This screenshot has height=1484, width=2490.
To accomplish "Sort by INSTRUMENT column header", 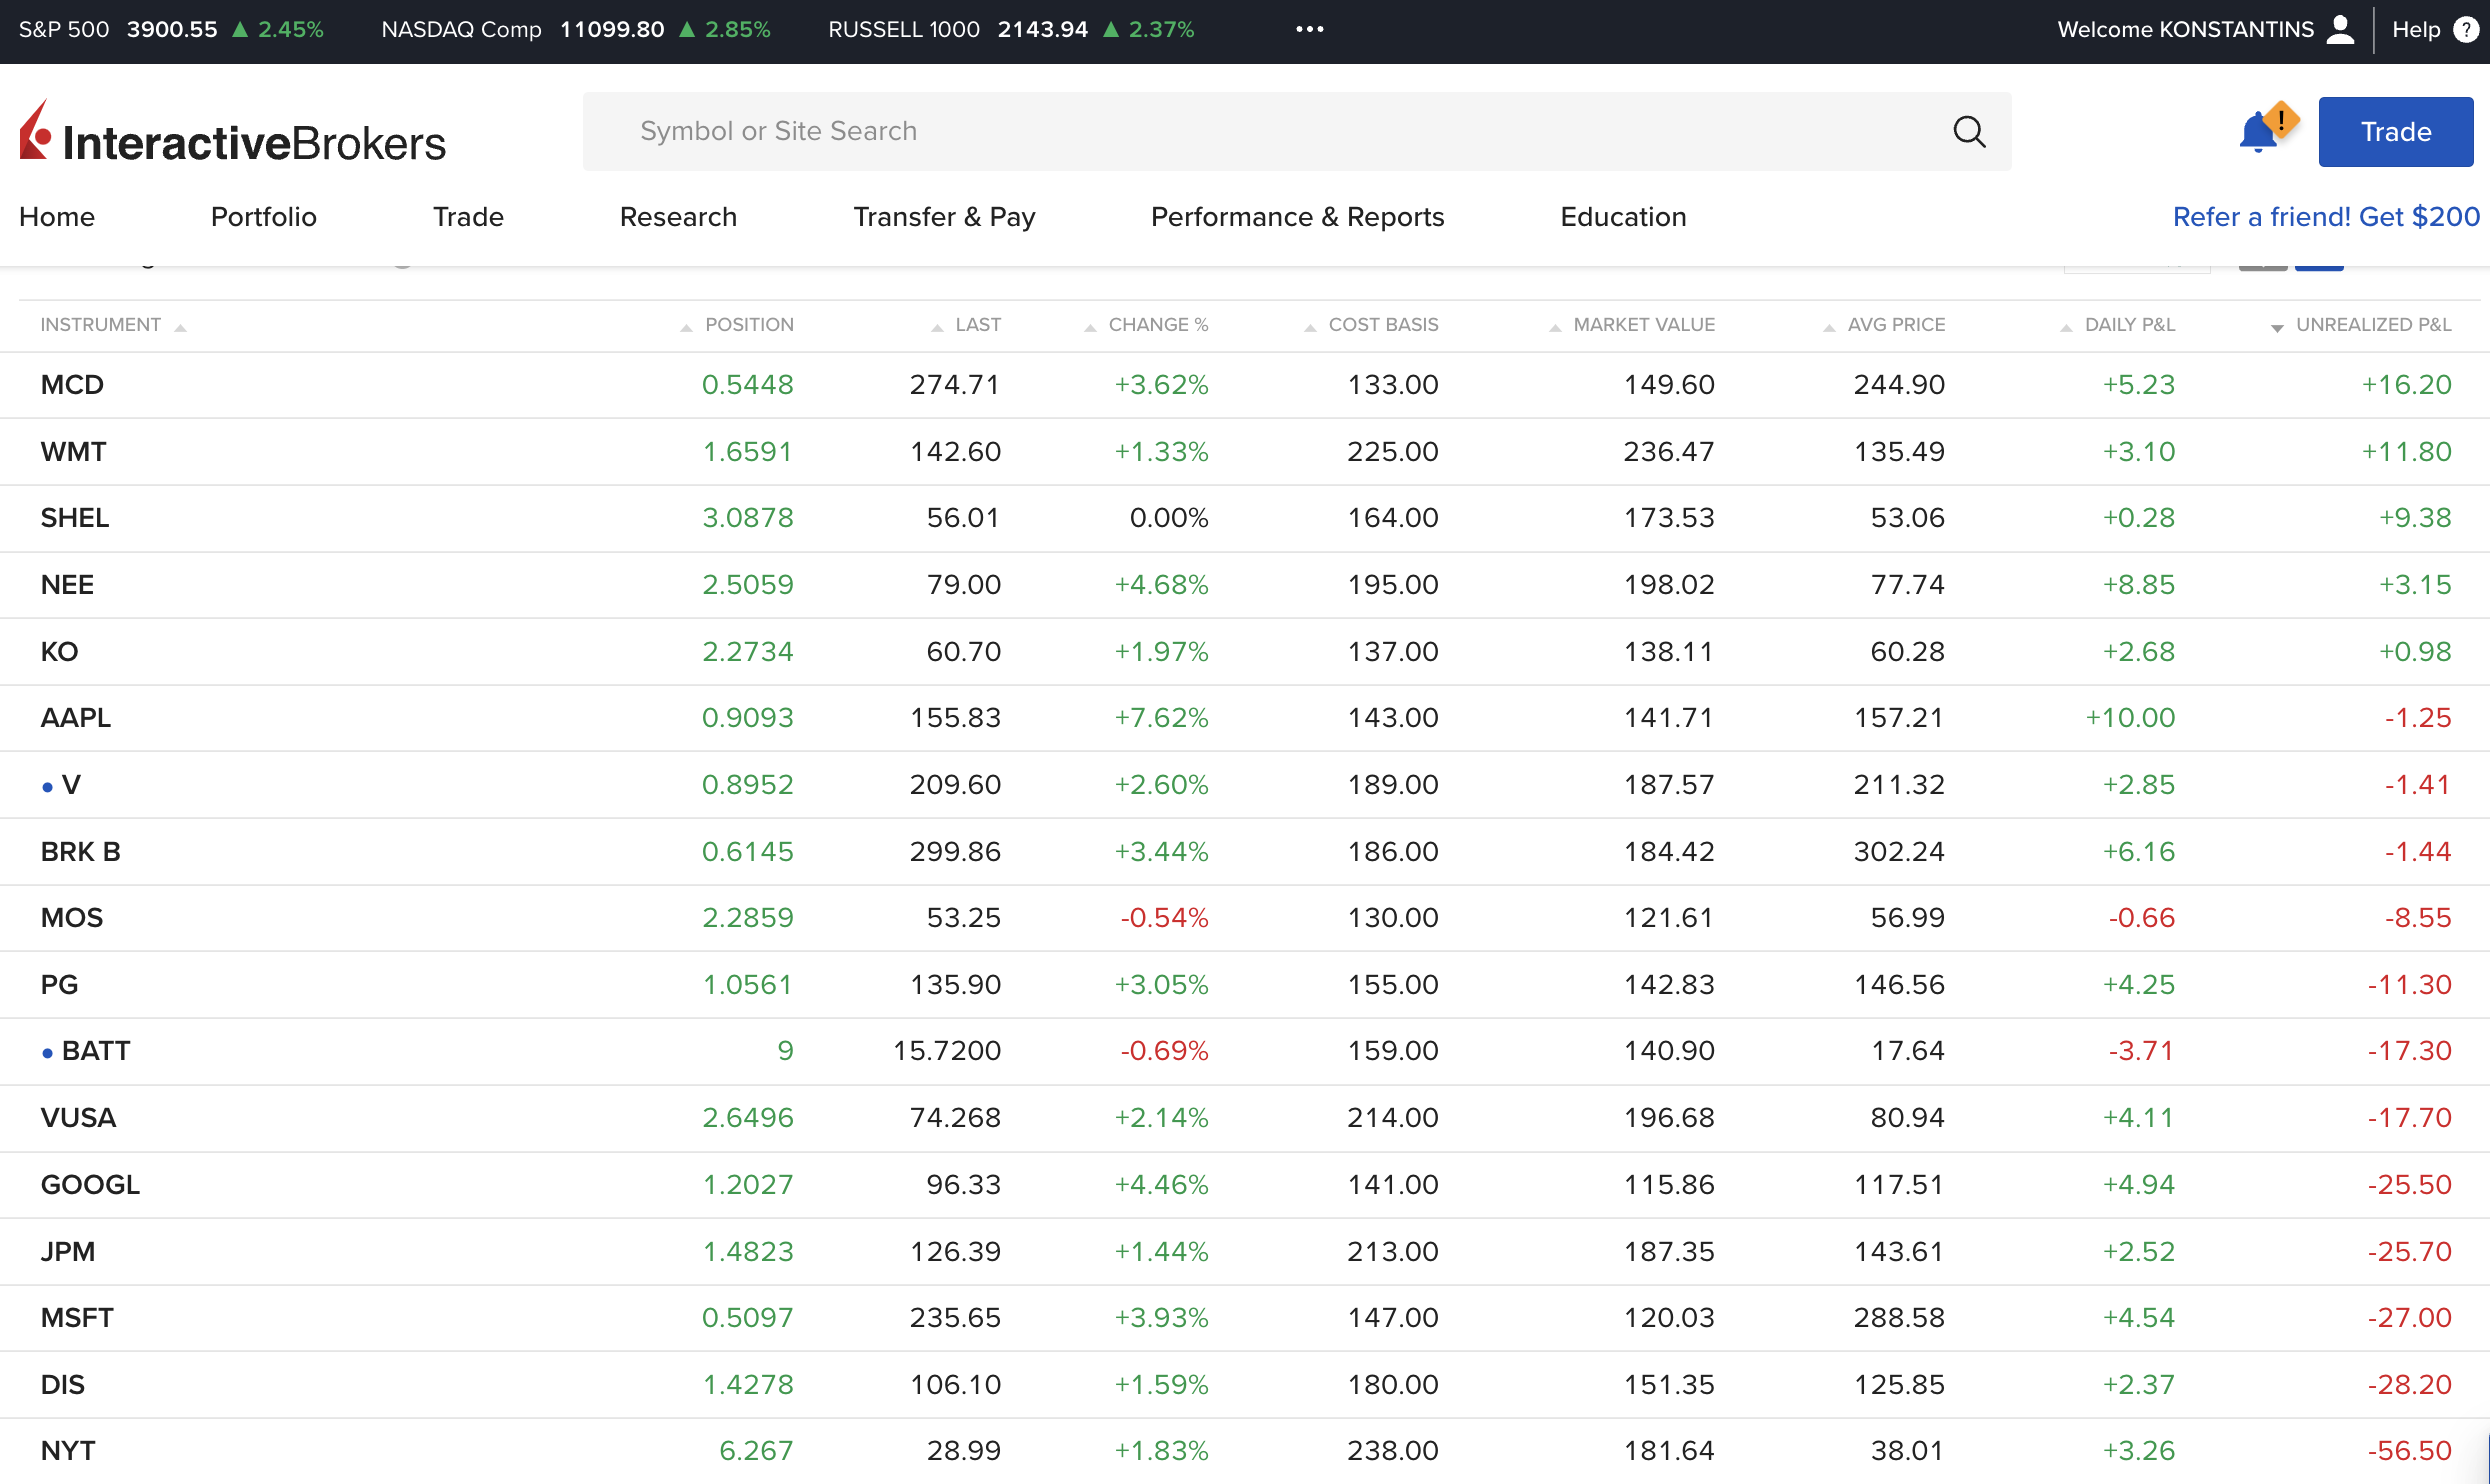I will tap(100, 325).
